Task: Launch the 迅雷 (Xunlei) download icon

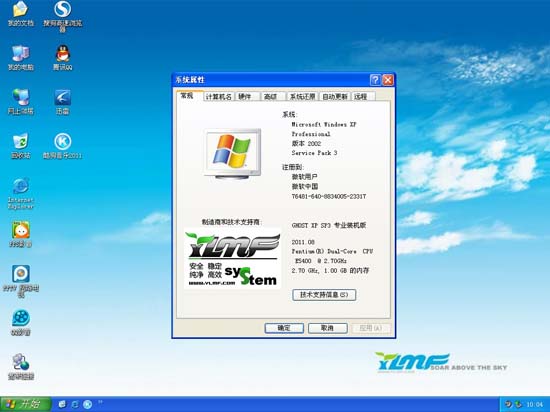Action: click(x=63, y=102)
